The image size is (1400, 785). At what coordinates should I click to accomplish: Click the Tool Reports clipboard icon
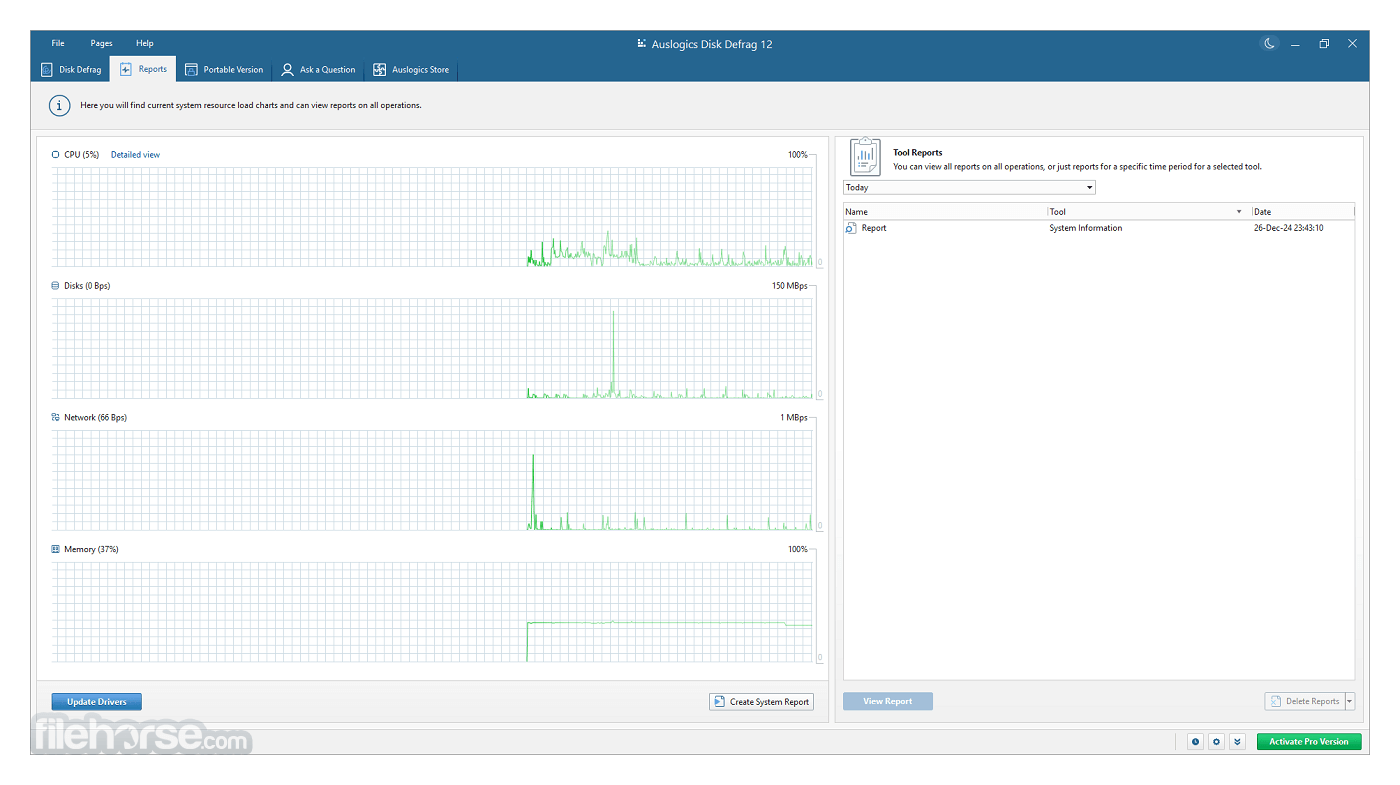point(865,157)
